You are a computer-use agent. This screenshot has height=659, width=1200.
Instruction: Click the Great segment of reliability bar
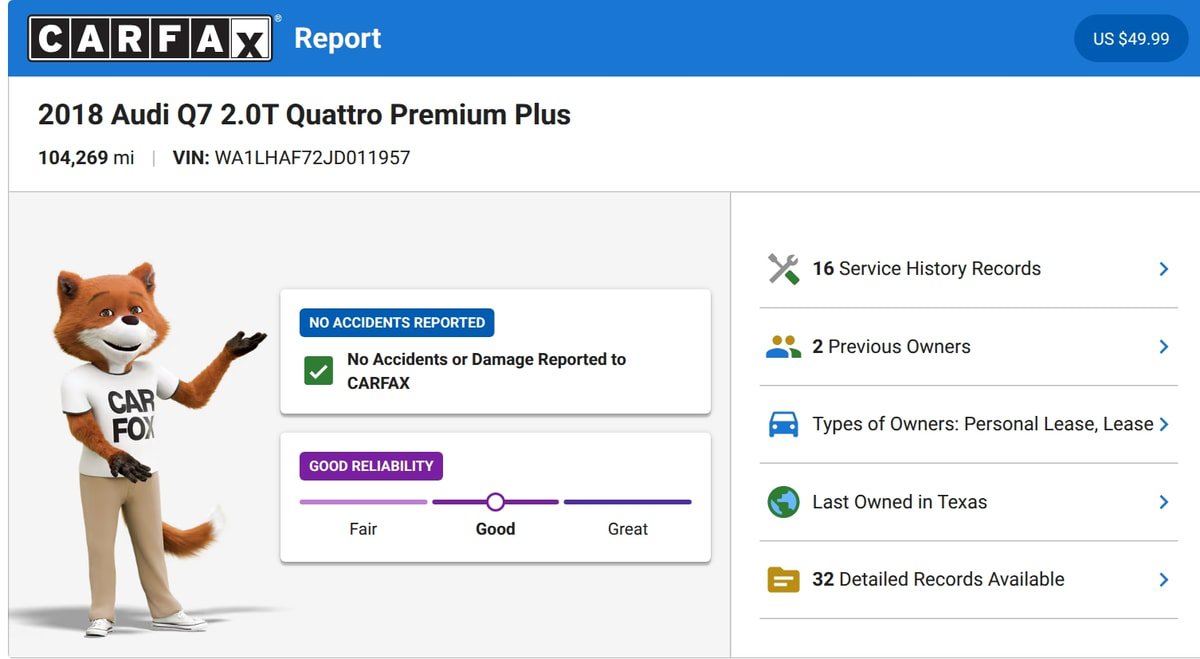[x=628, y=502]
